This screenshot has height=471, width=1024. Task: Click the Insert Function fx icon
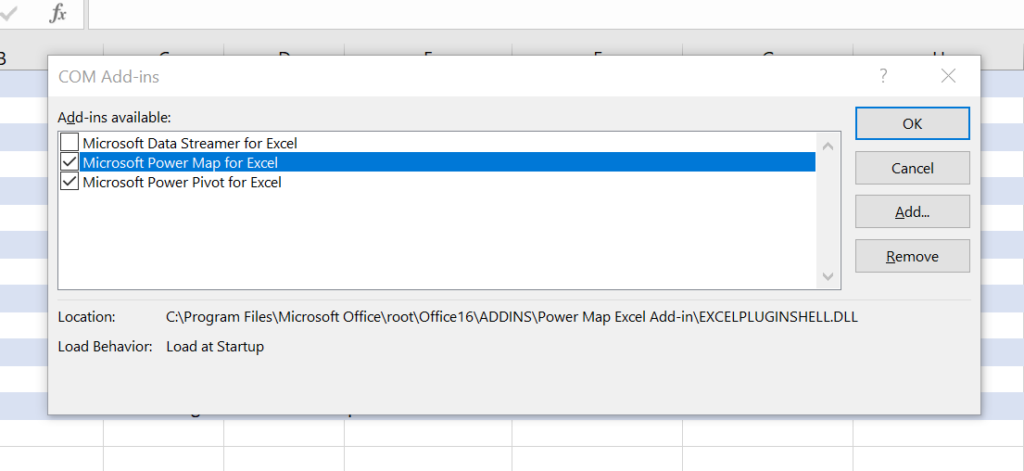(59, 13)
